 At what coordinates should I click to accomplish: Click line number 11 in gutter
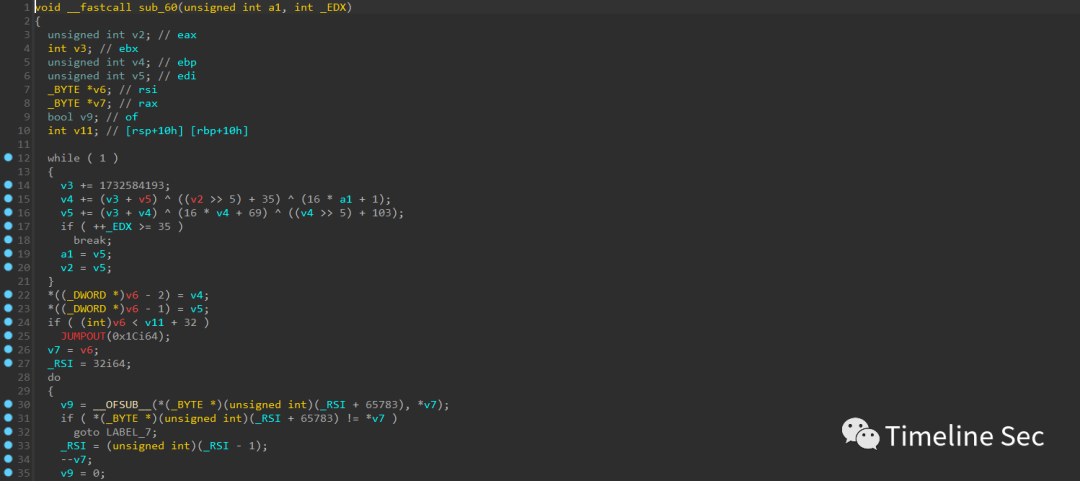[24, 144]
